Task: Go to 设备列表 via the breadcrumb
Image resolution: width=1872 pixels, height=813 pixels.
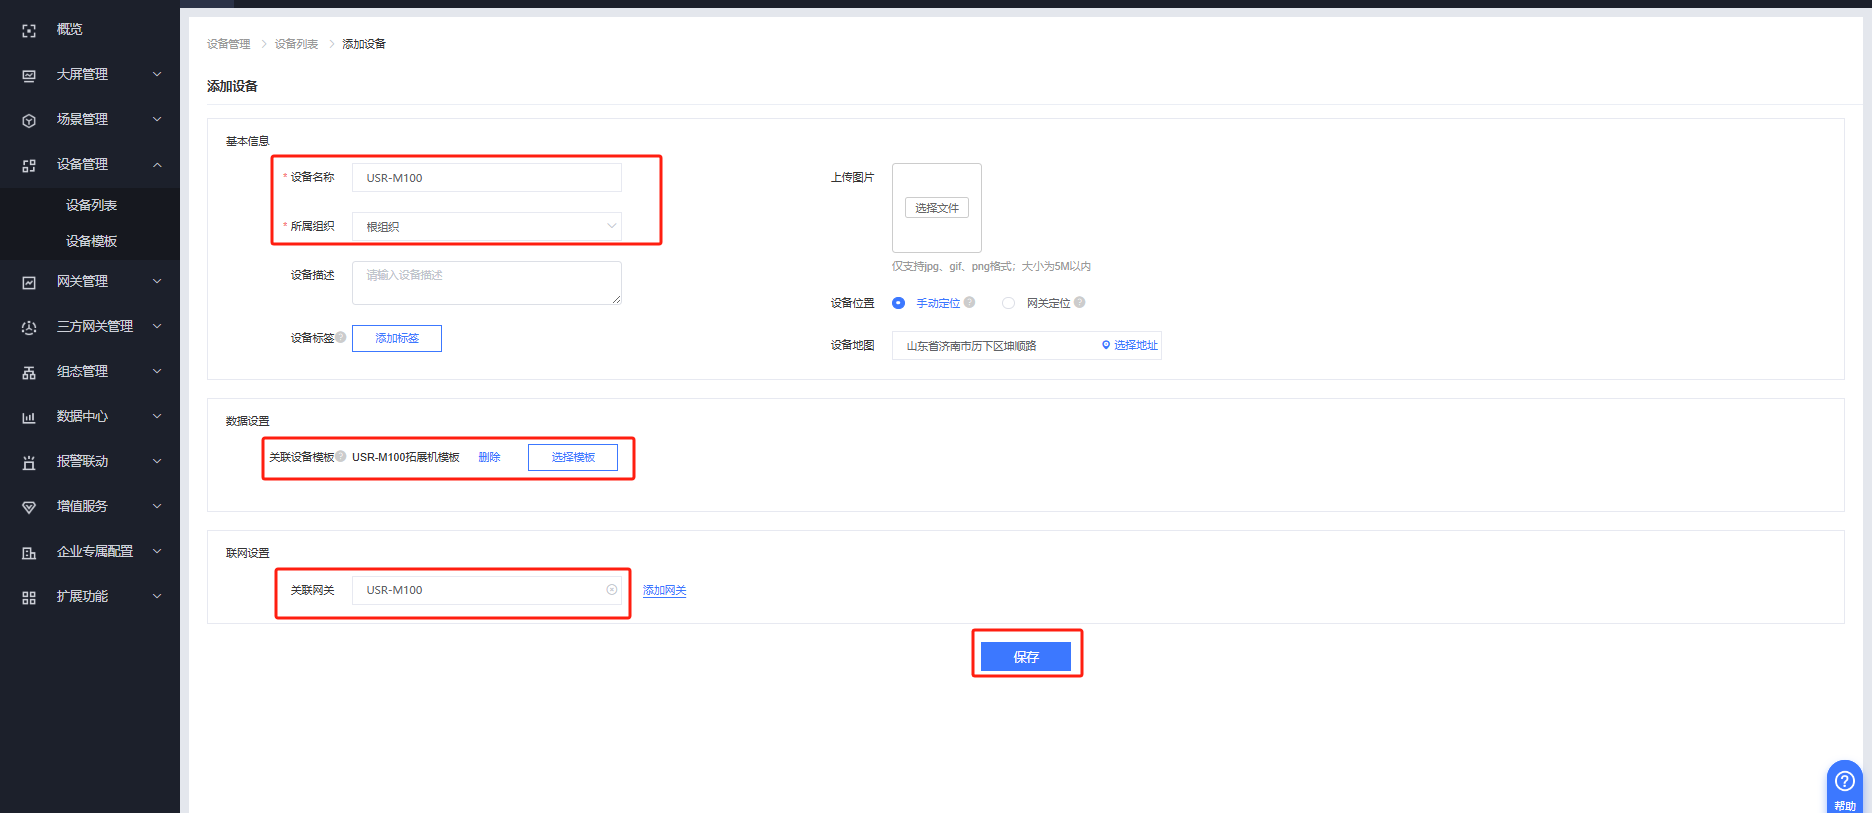Action: tap(297, 44)
